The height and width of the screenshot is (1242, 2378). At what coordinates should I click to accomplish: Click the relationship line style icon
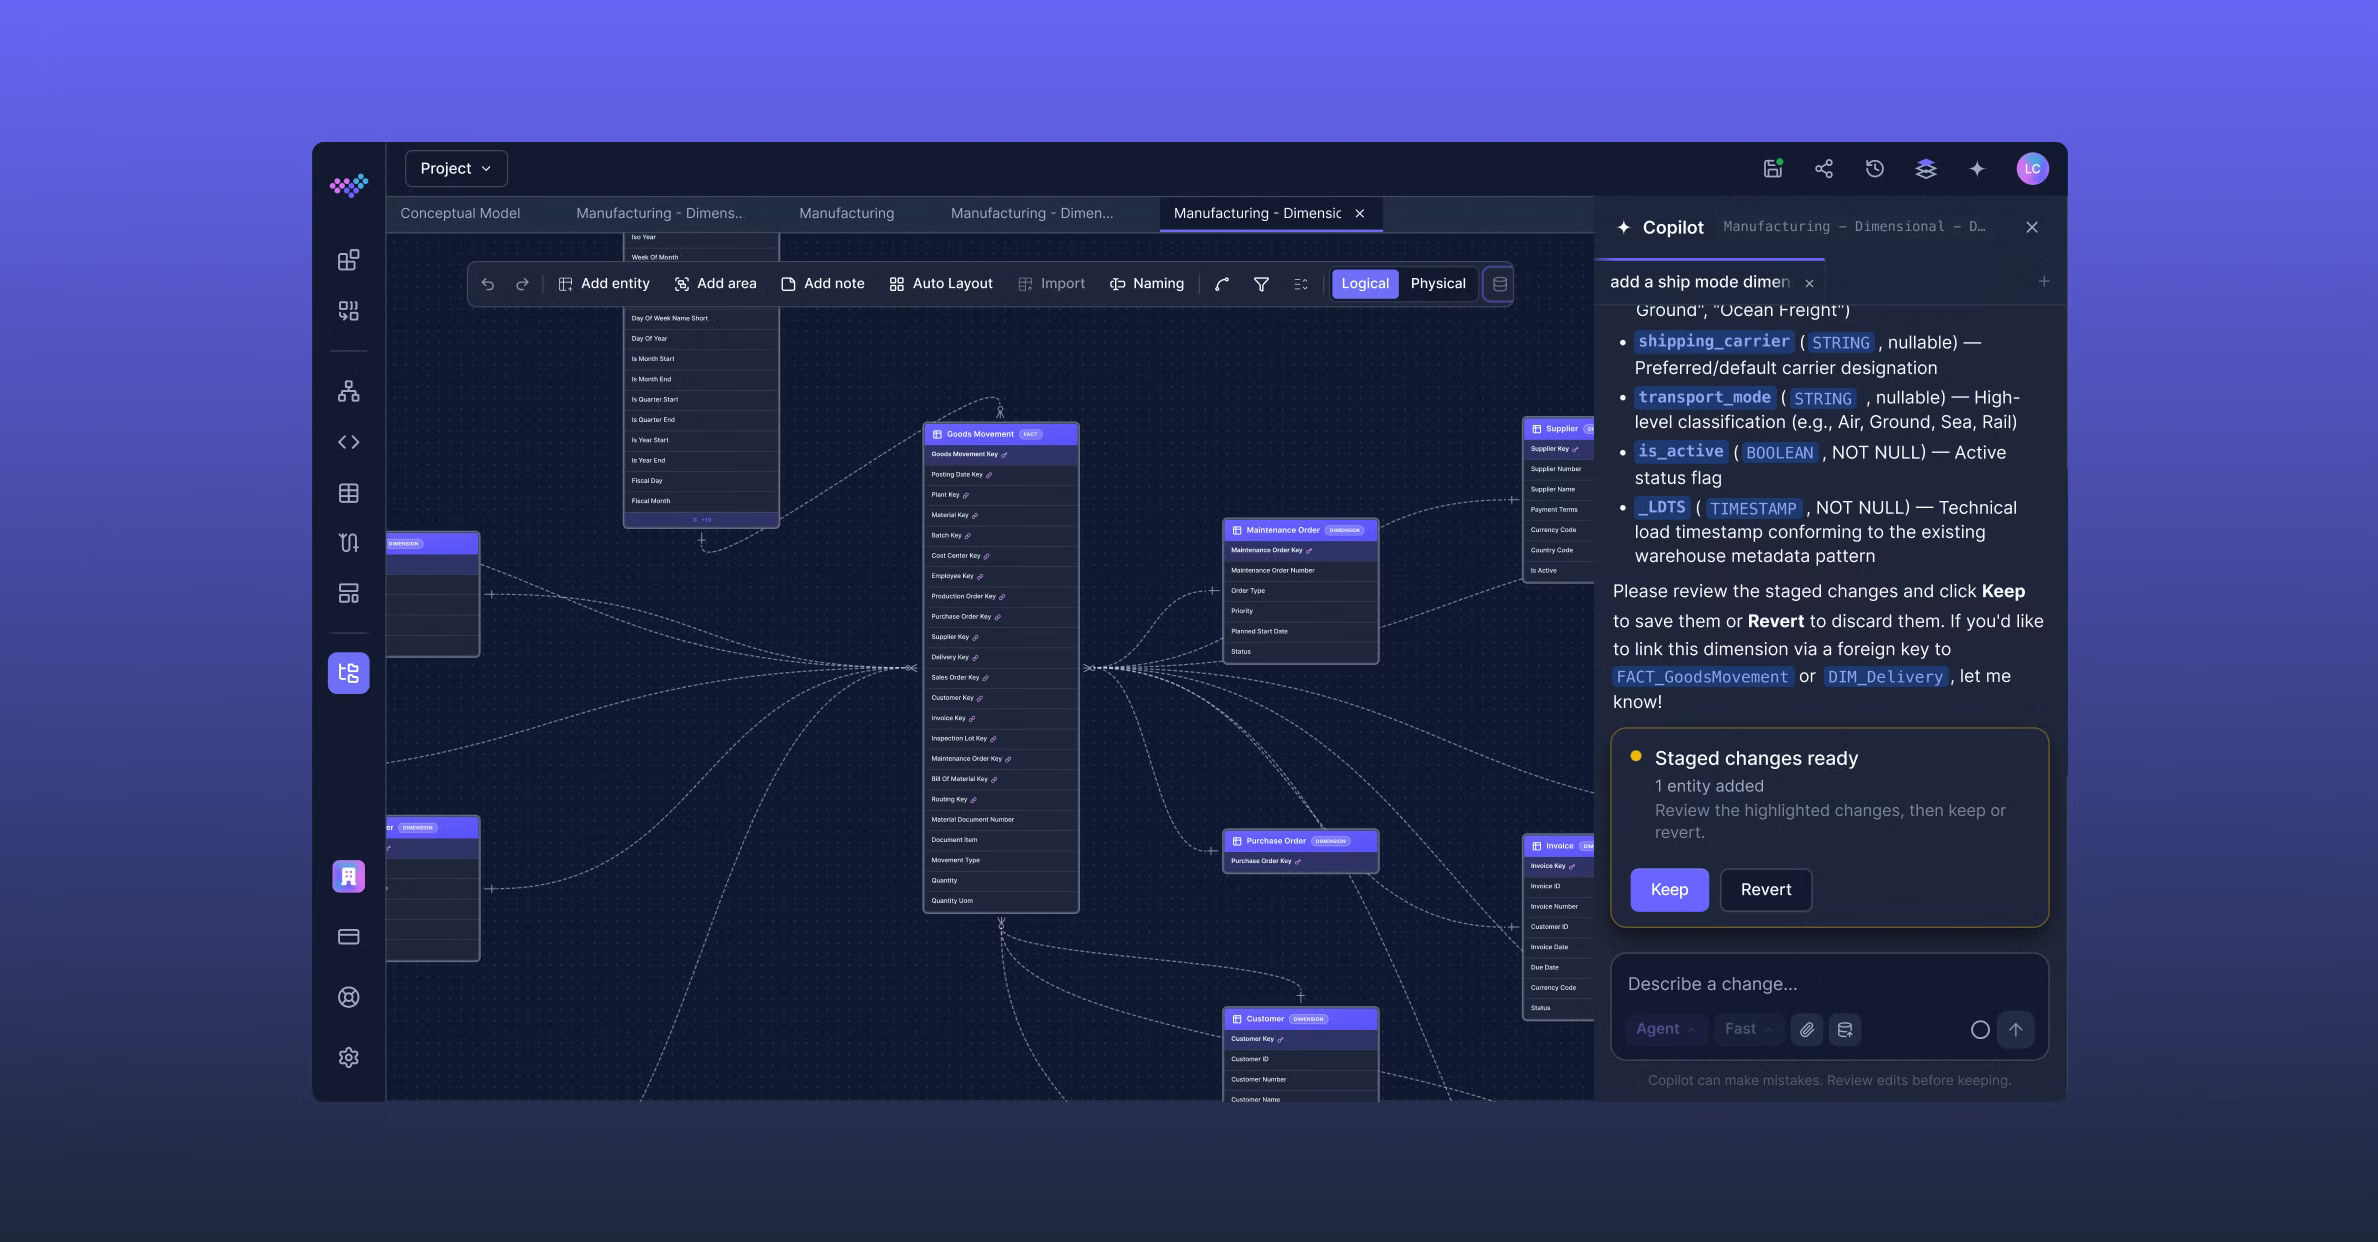[1222, 284]
